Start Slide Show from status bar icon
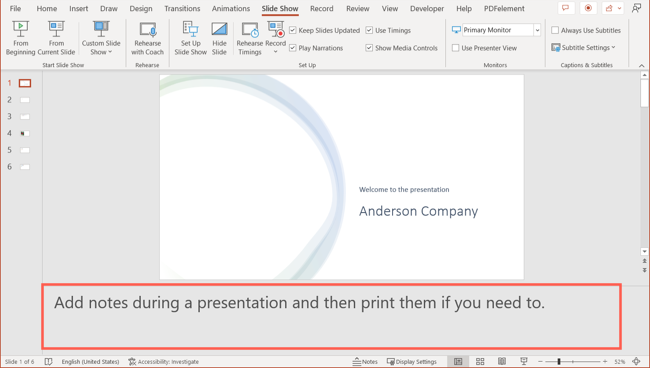This screenshot has height=368, width=650. (524, 361)
